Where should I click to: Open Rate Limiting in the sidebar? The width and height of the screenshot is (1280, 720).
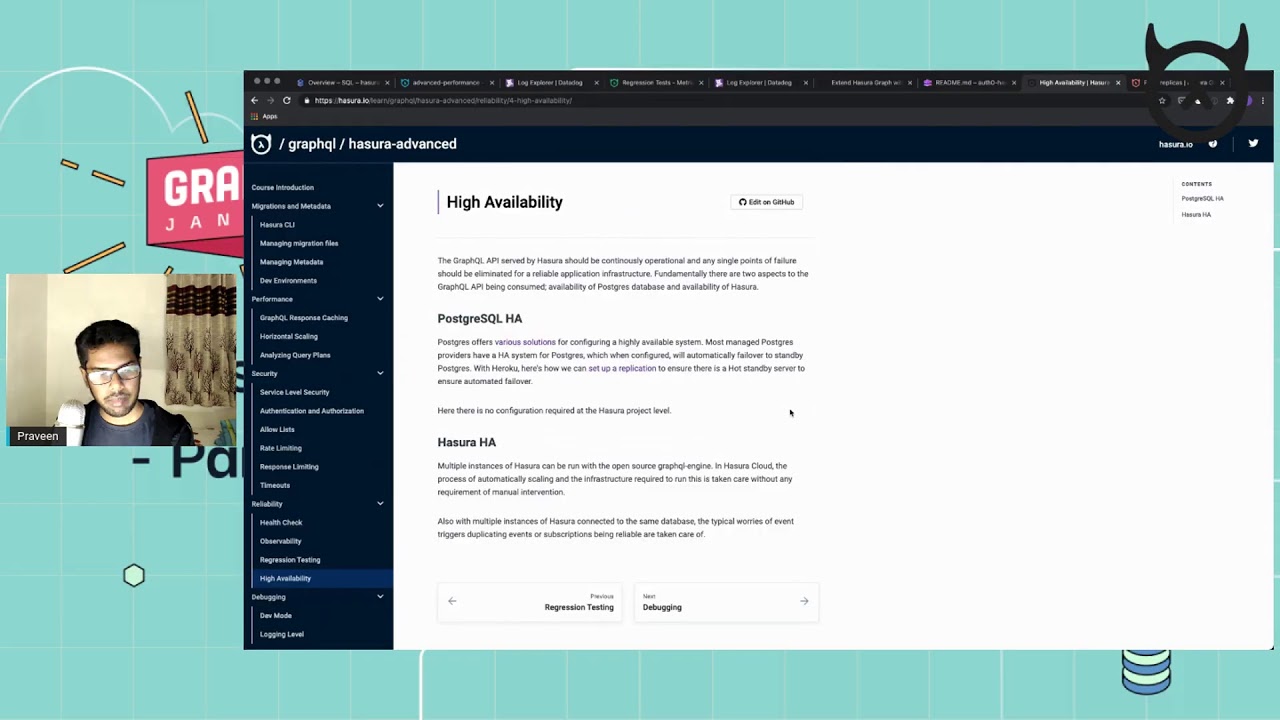click(280, 448)
